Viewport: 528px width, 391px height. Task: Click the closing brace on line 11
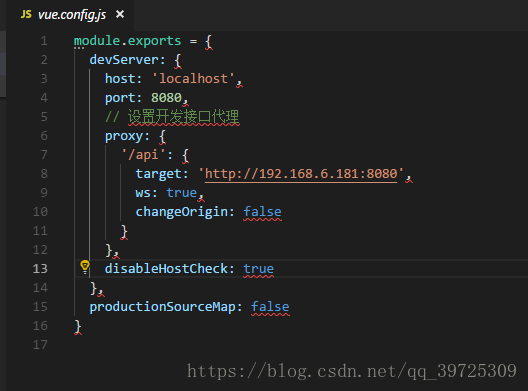(124, 231)
